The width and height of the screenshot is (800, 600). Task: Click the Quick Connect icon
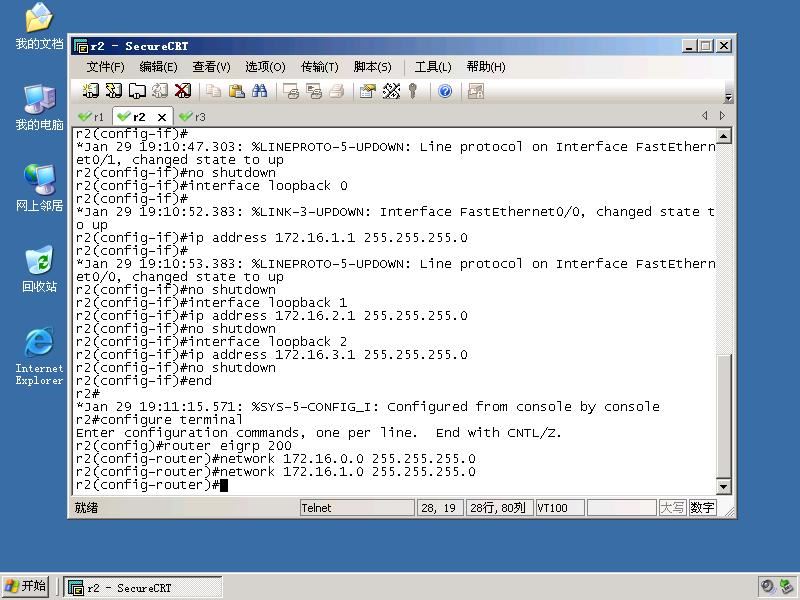click(113, 91)
